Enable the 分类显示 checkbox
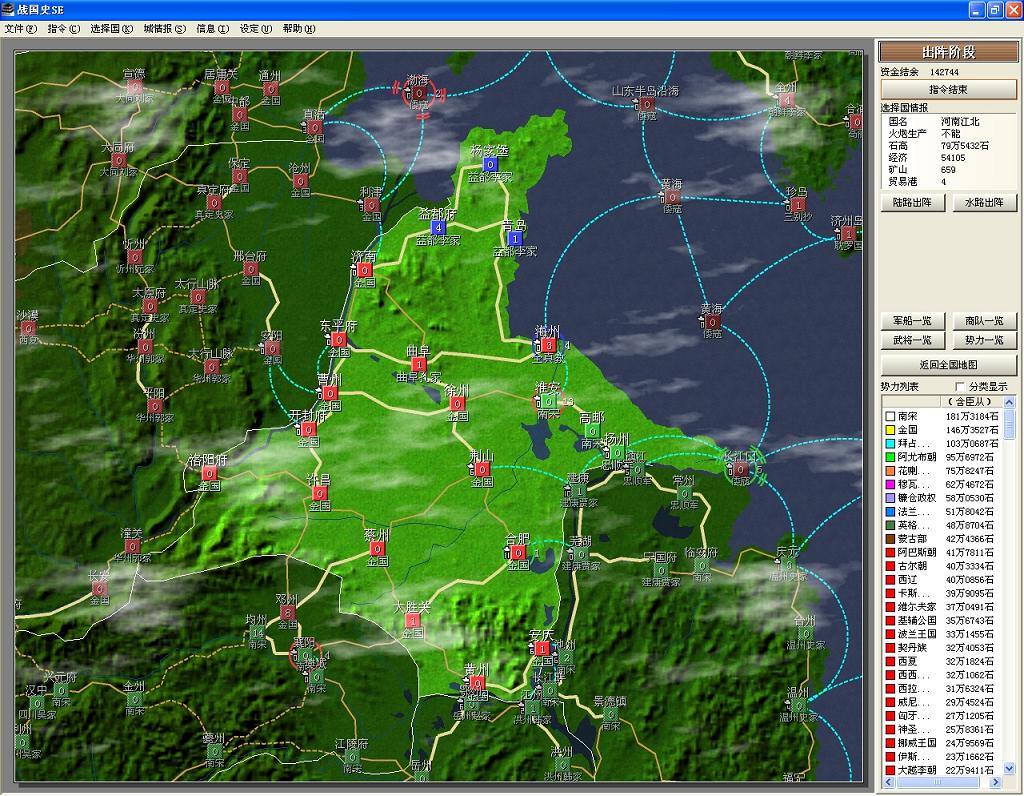 coord(961,387)
